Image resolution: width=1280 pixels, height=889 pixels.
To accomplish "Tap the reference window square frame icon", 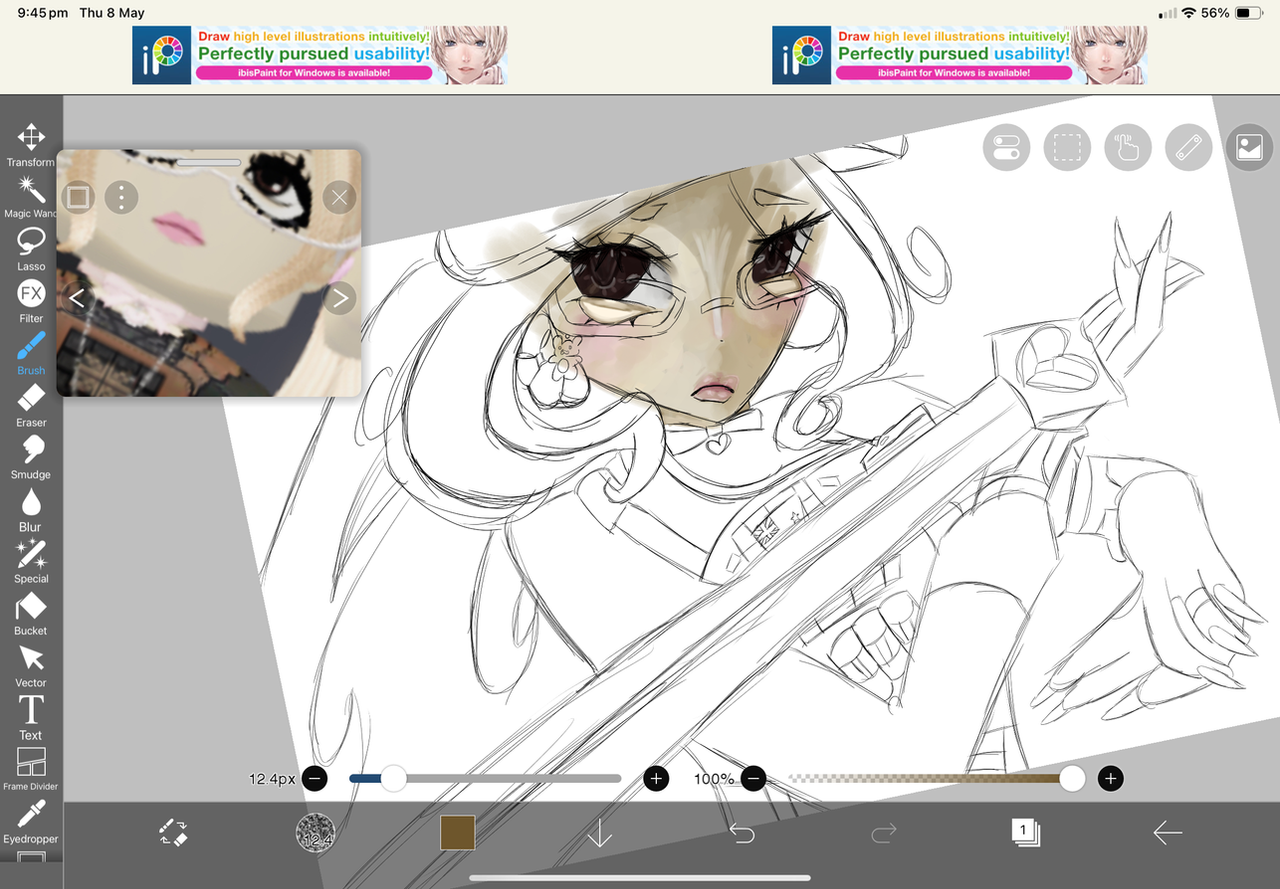I will coord(78,197).
